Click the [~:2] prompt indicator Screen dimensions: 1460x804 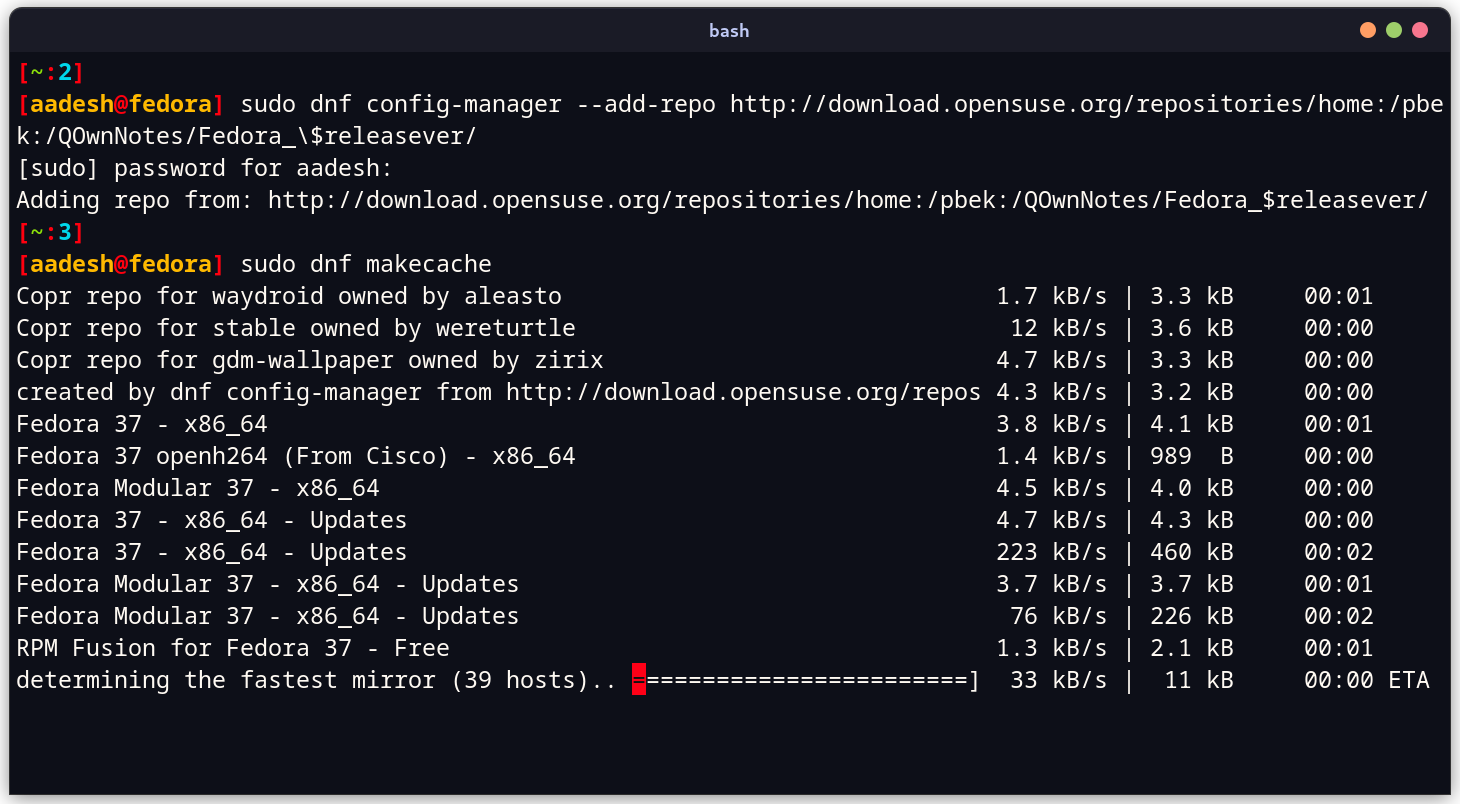tap(51, 72)
